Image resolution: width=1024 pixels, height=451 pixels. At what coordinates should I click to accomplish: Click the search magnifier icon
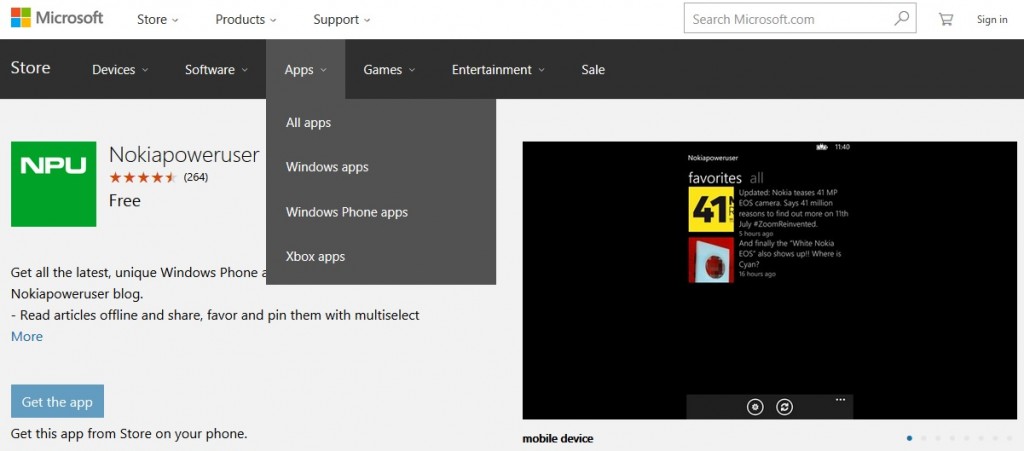point(901,18)
